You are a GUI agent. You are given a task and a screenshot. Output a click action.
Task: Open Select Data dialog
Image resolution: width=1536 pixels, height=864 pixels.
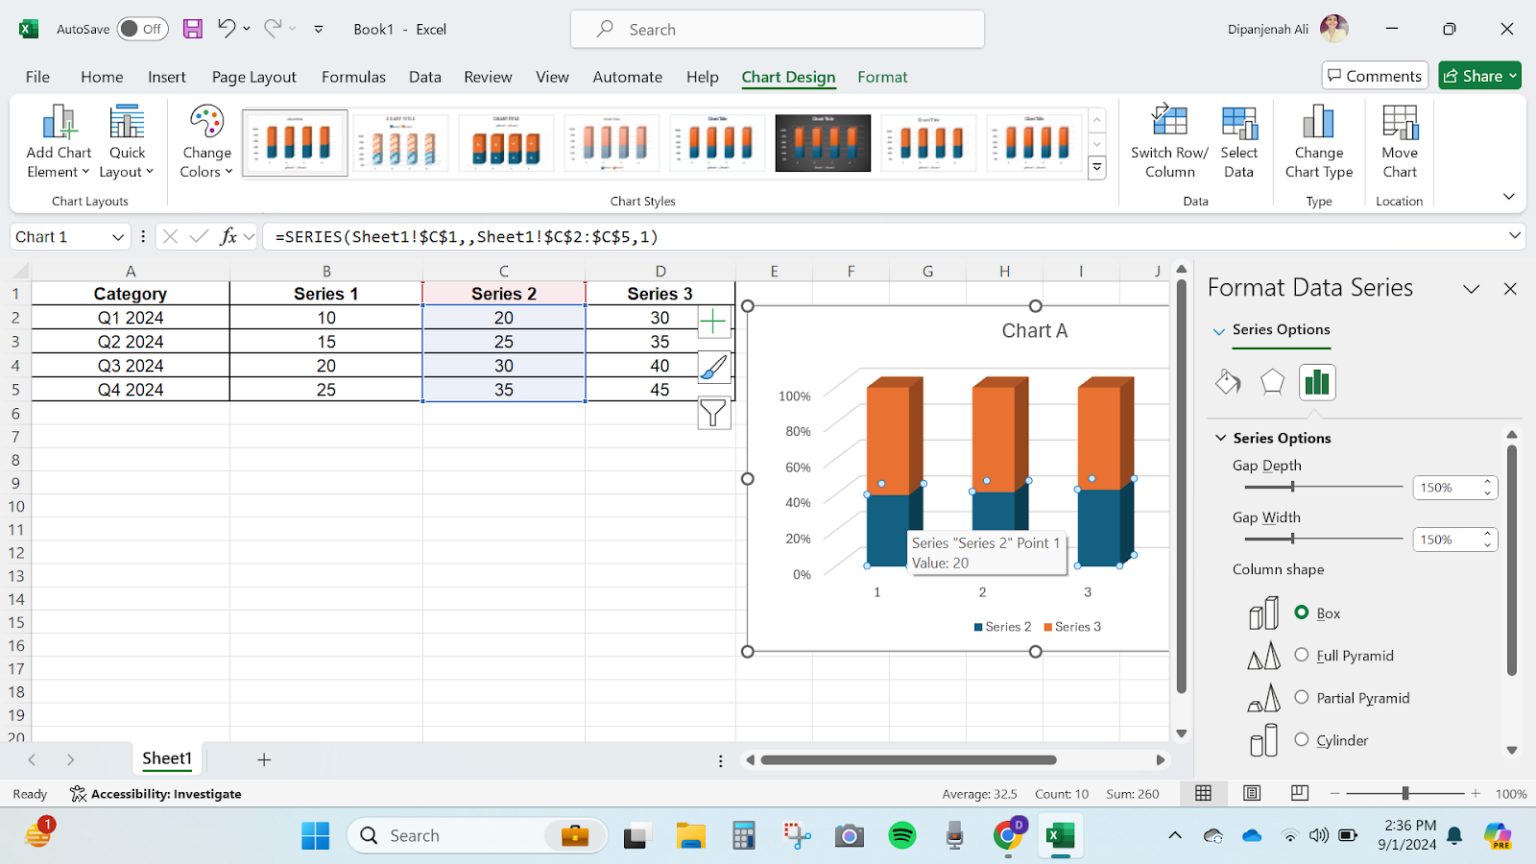1239,141
